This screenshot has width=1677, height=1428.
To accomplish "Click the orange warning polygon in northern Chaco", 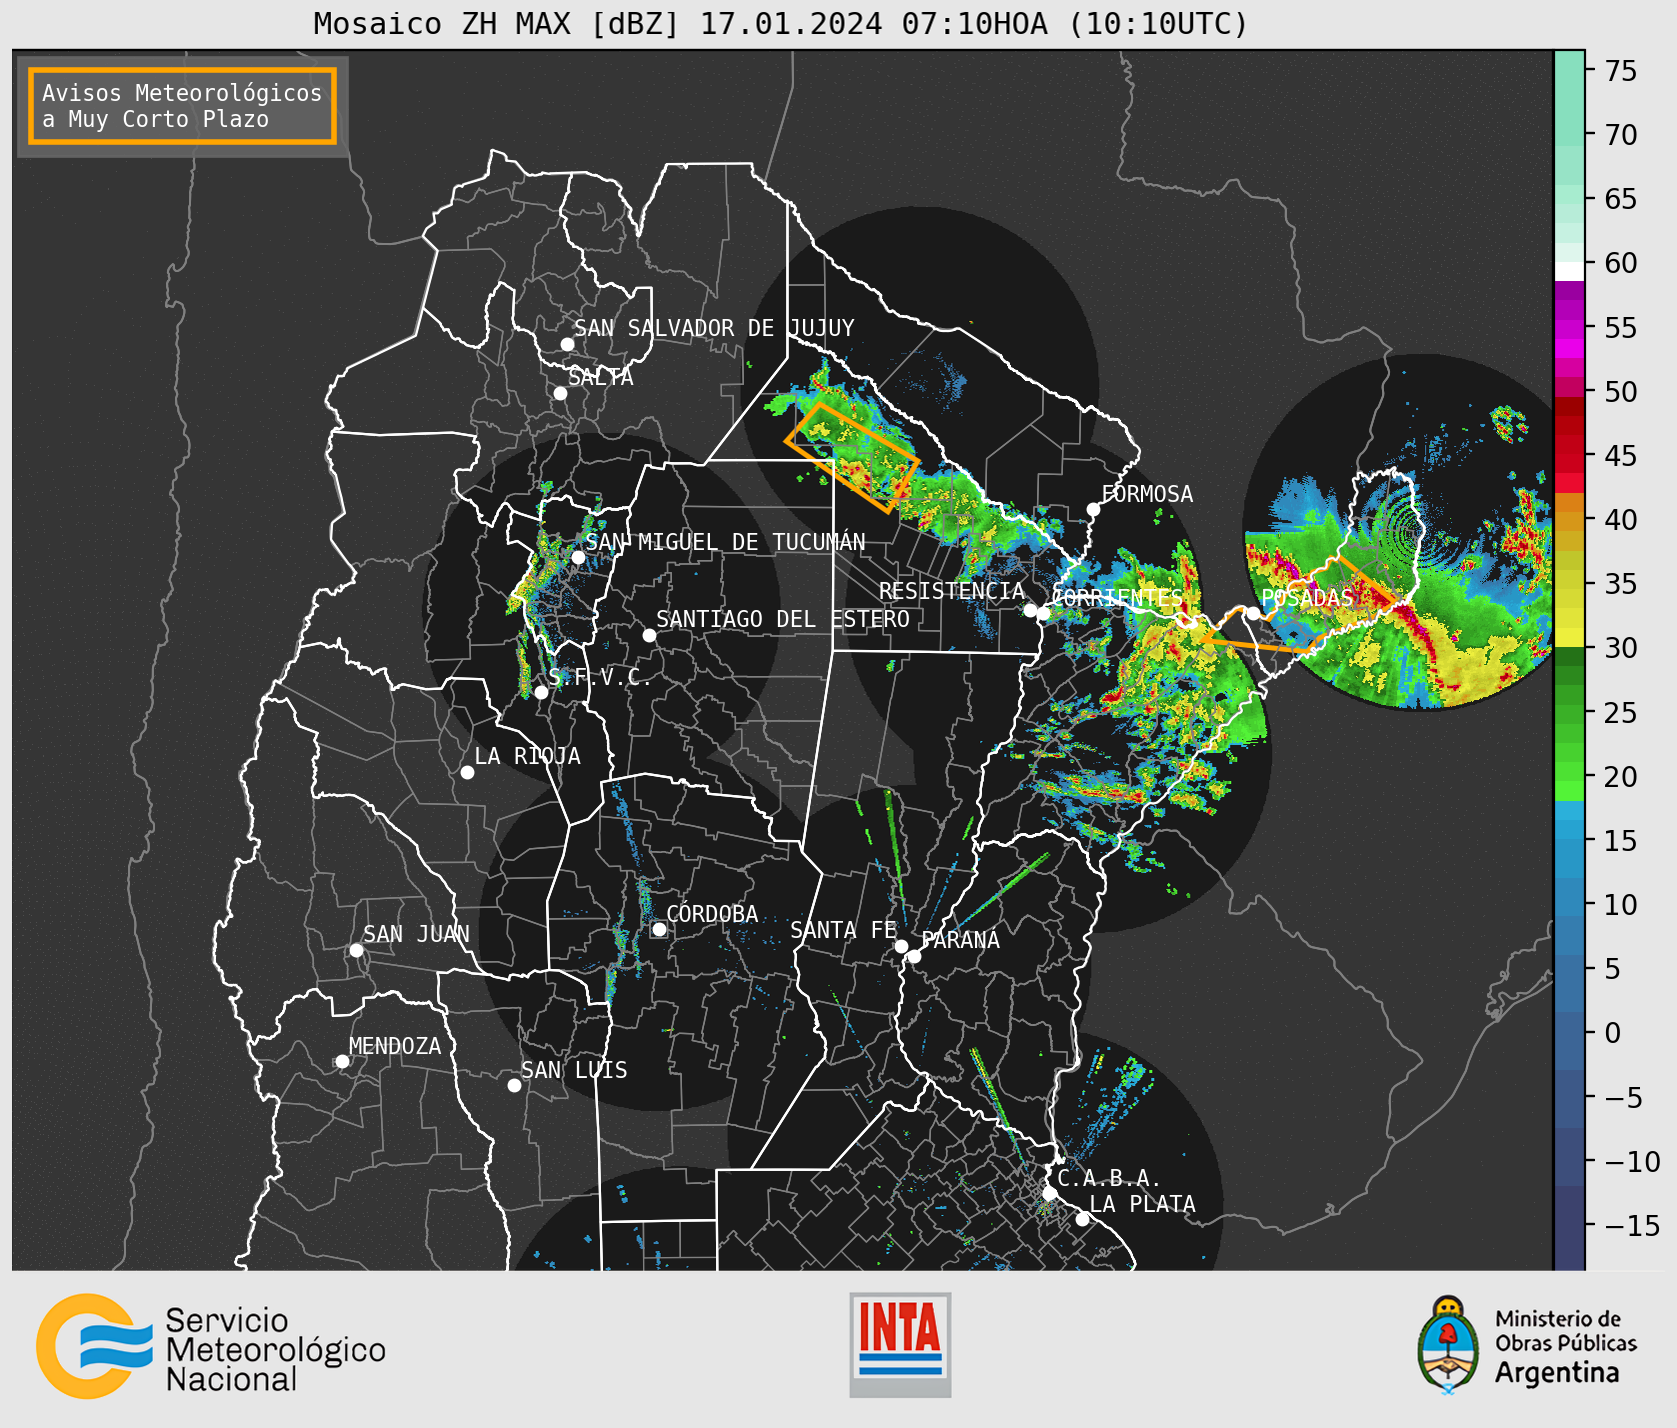I will 852,457.
